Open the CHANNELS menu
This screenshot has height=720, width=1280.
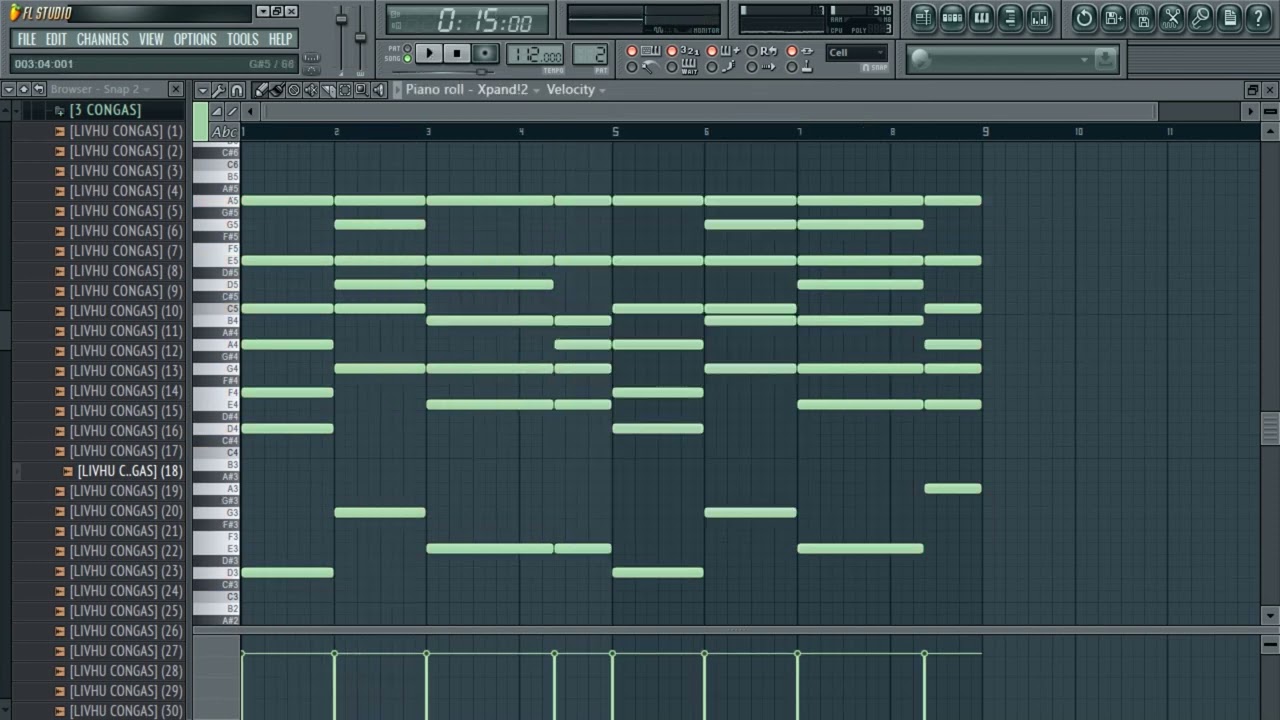click(x=103, y=39)
